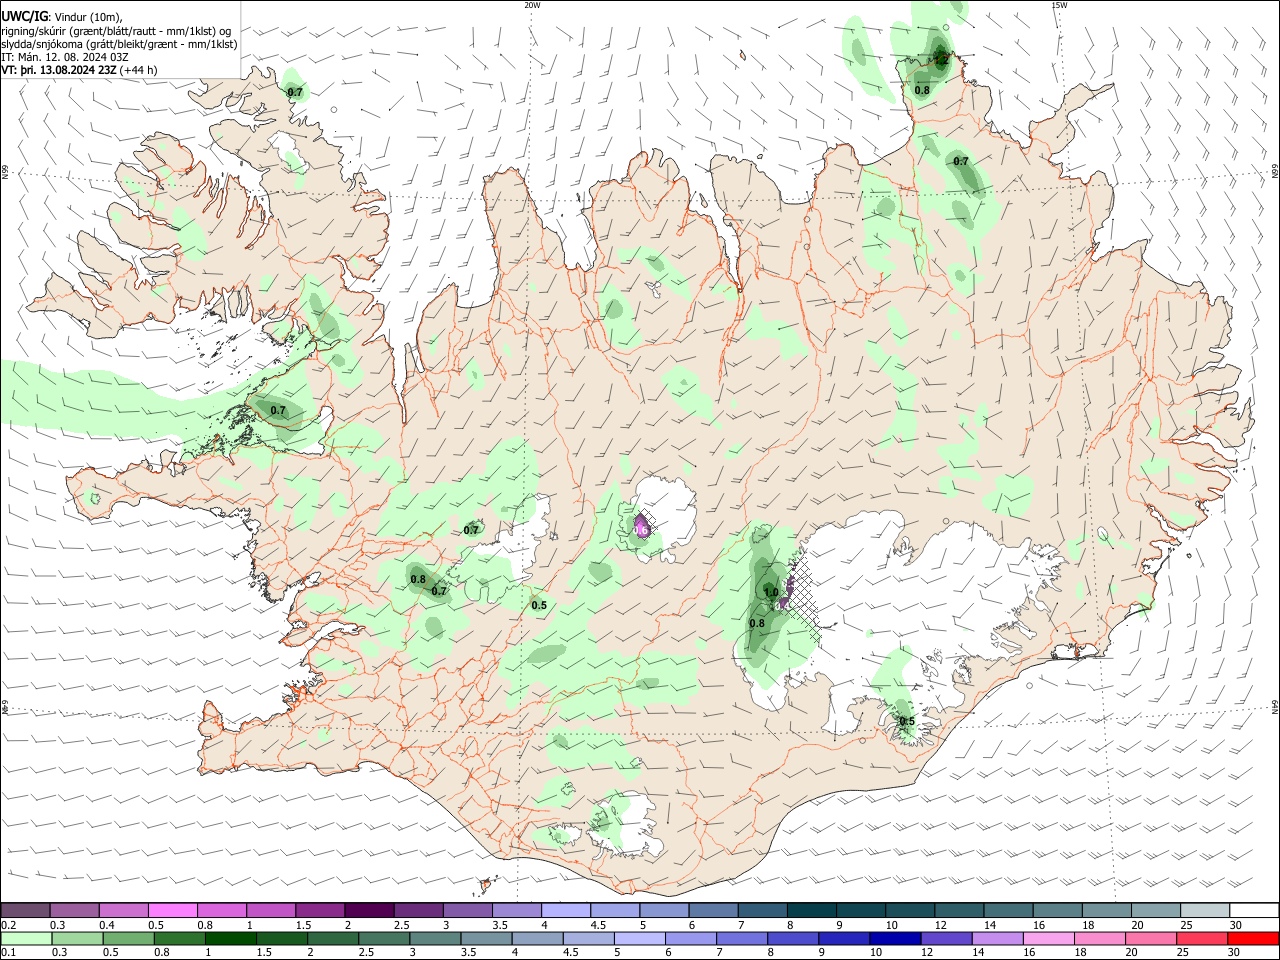The image size is (1280, 960).
Task: Click the '0.8' value directly below the '1.2' value
Action: (x=922, y=90)
